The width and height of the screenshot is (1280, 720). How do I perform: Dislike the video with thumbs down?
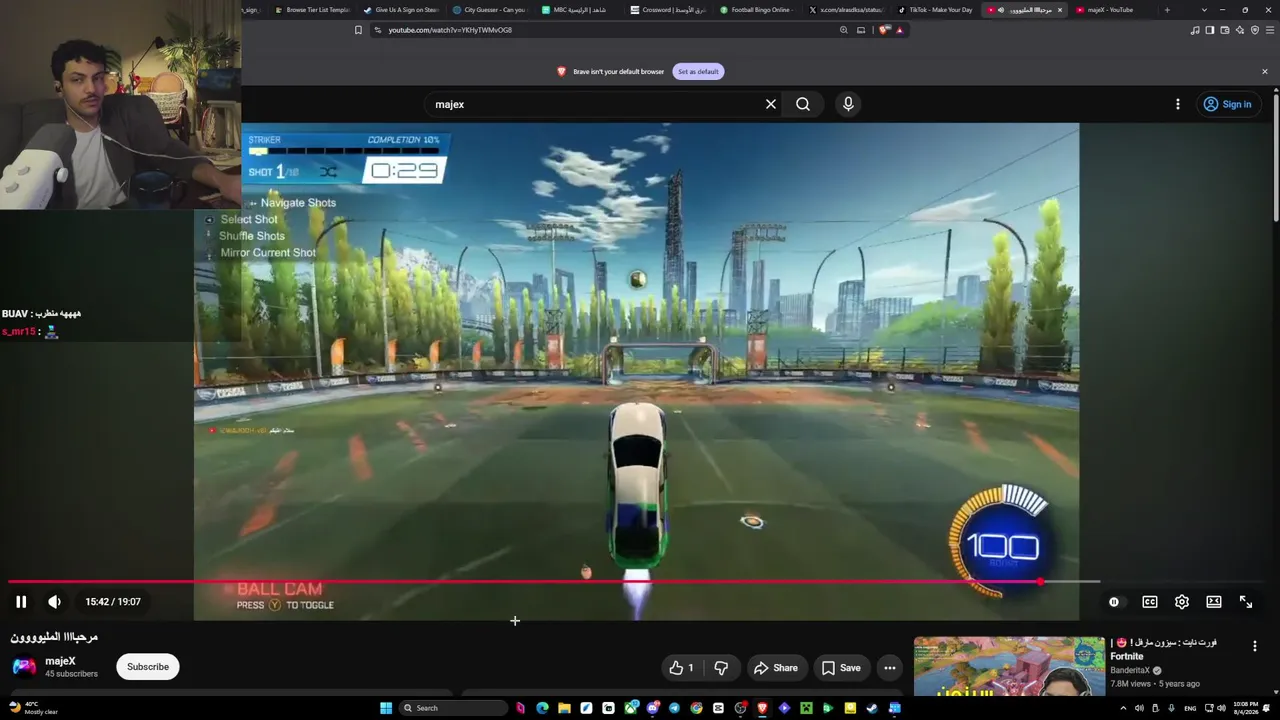click(721, 668)
